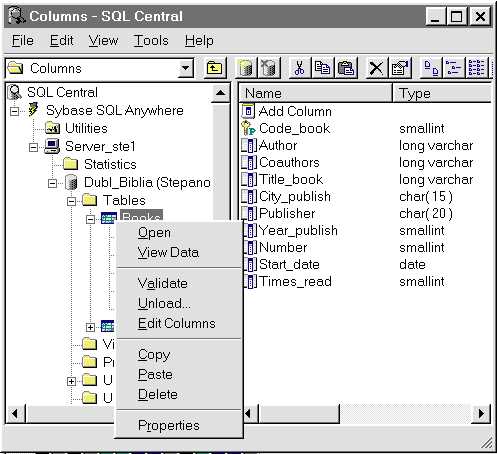Click the Server_ste1 computer icon
The width and height of the screenshot is (497, 454).
tap(52, 146)
